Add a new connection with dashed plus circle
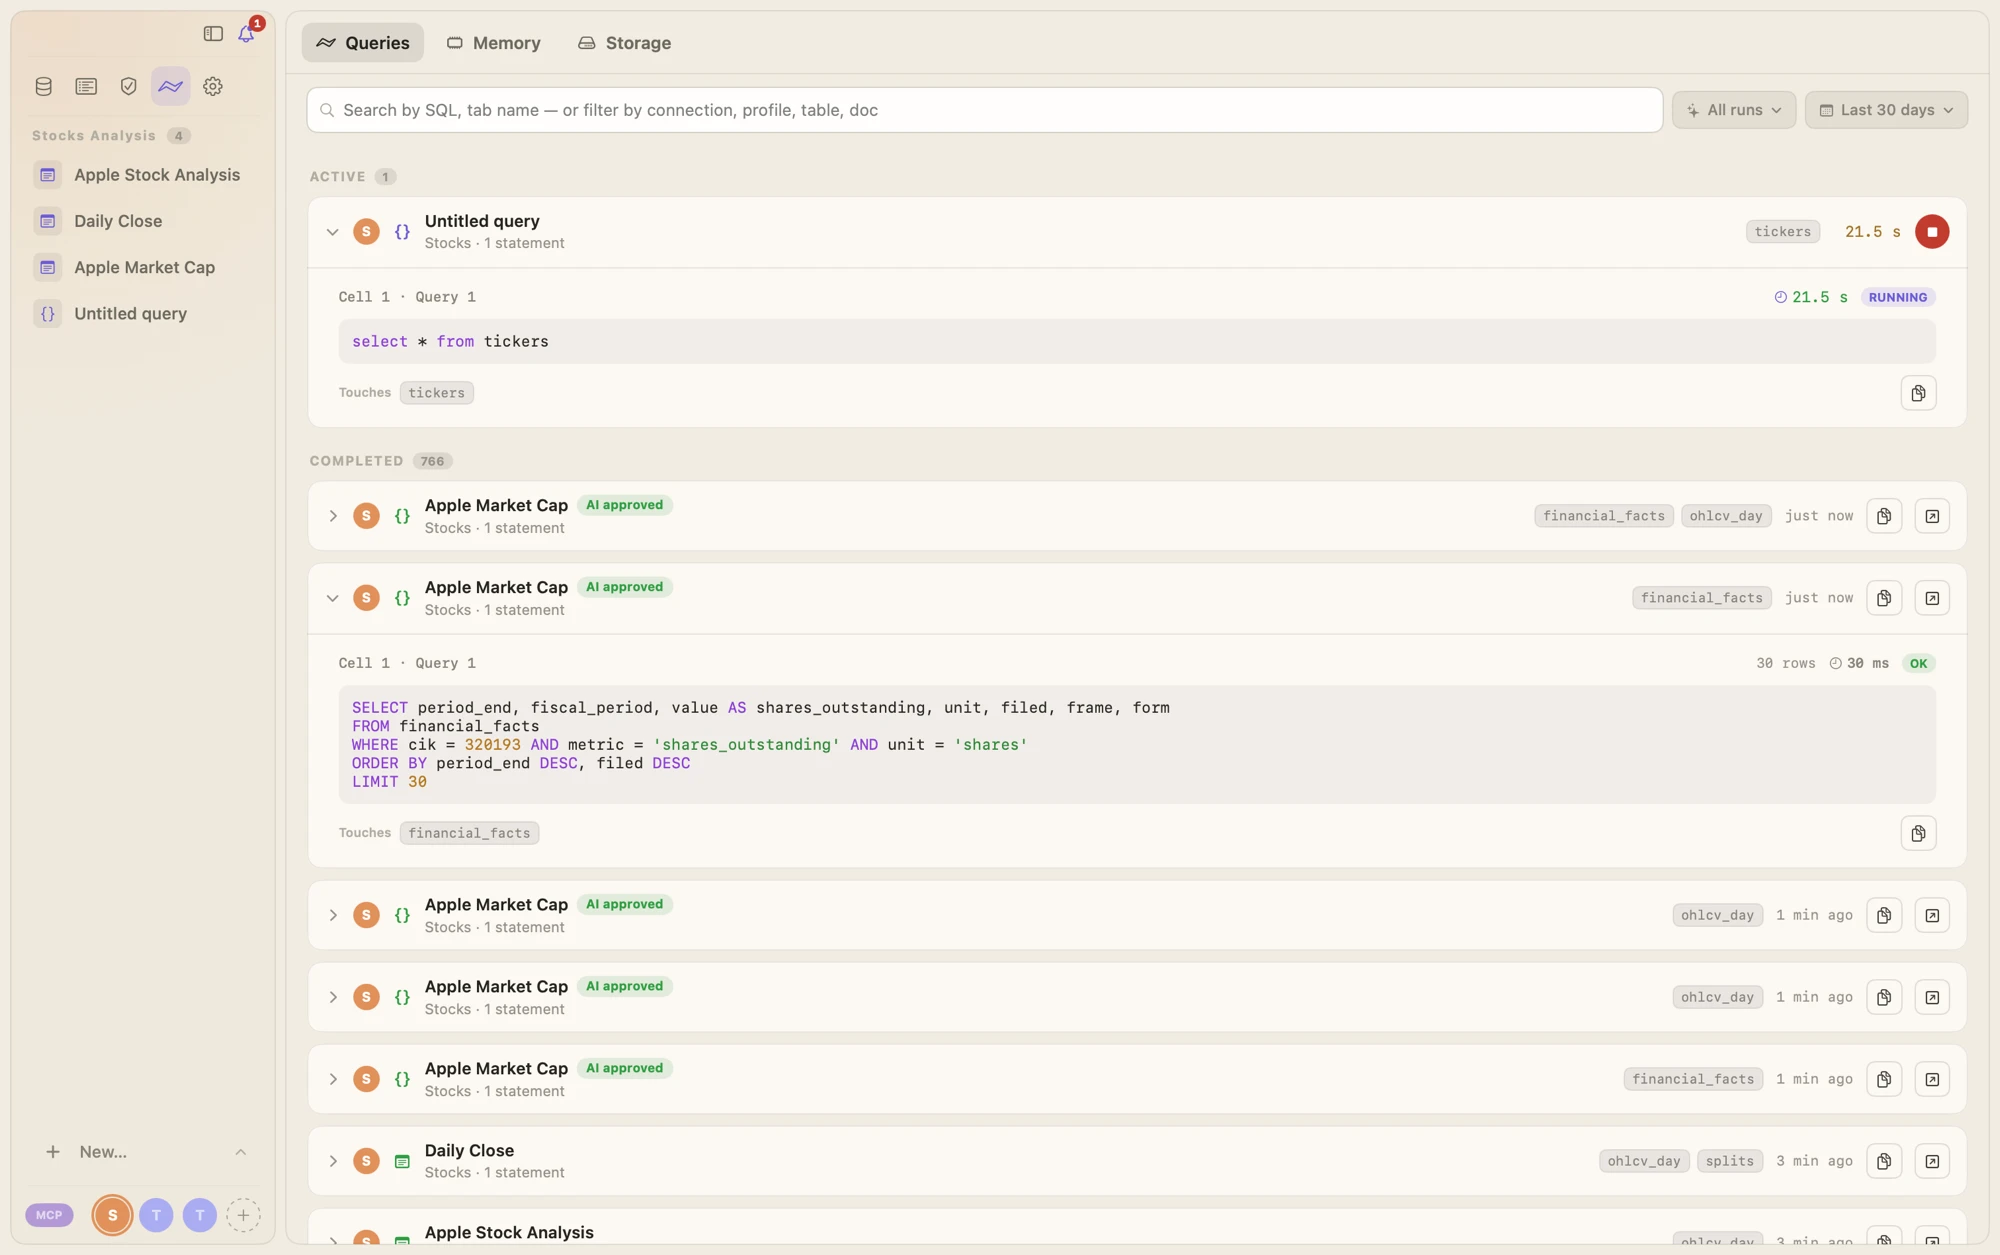 tap(243, 1215)
